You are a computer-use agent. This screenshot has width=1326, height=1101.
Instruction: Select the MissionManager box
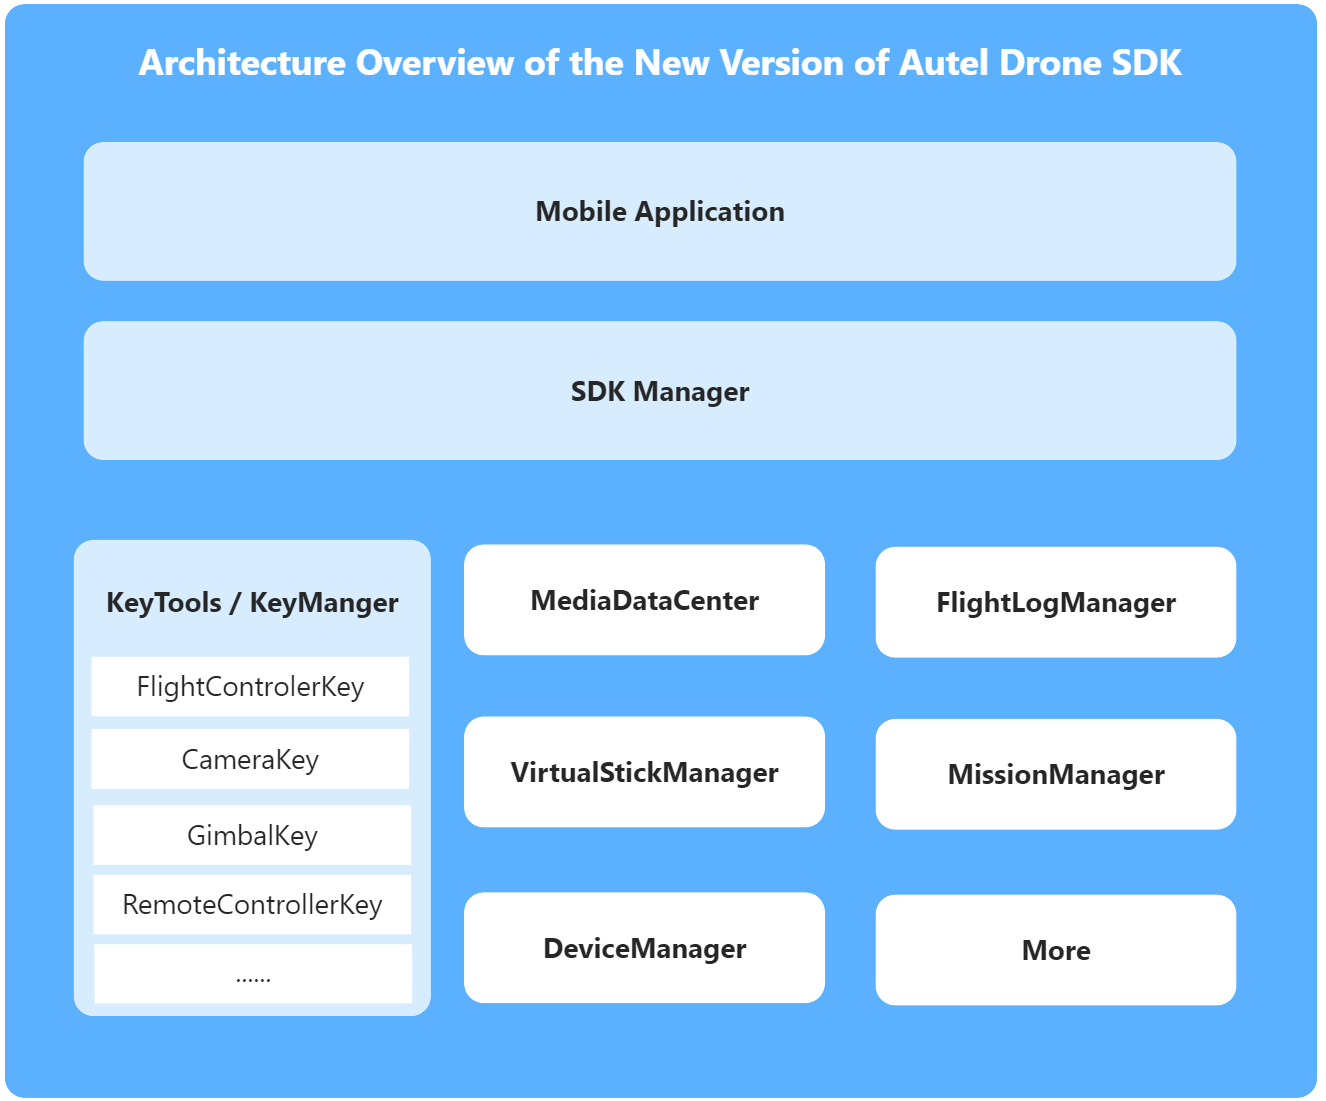(x=1056, y=774)
